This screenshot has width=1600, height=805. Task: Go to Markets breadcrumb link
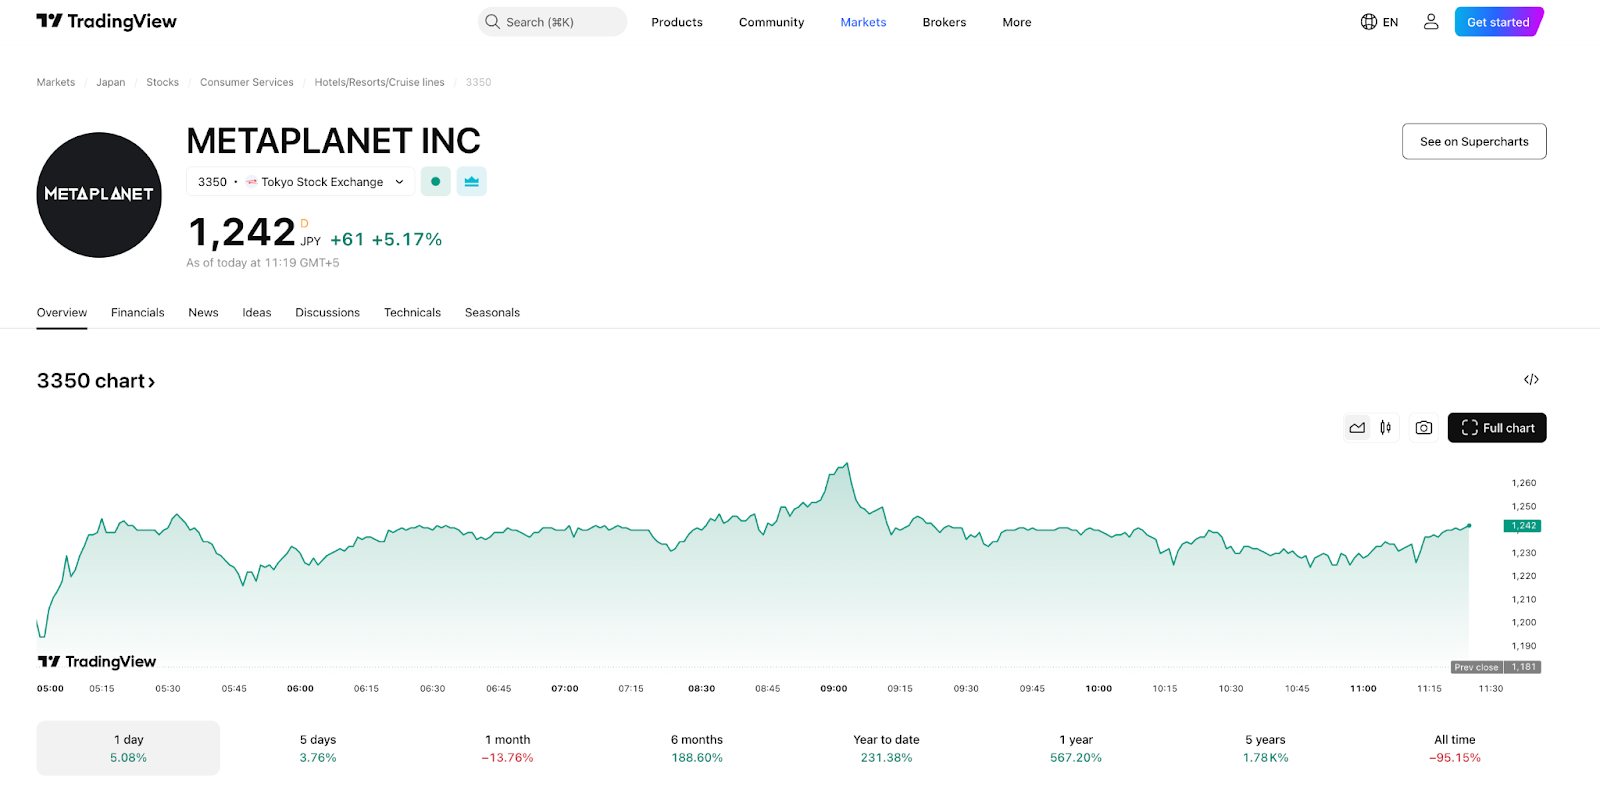(56, 83)
